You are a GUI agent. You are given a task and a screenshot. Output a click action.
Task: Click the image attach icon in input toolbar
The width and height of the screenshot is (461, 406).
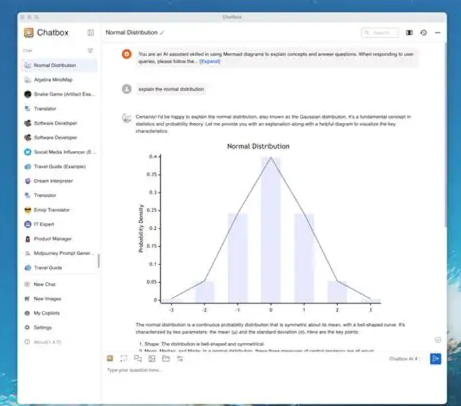[110, 358]
